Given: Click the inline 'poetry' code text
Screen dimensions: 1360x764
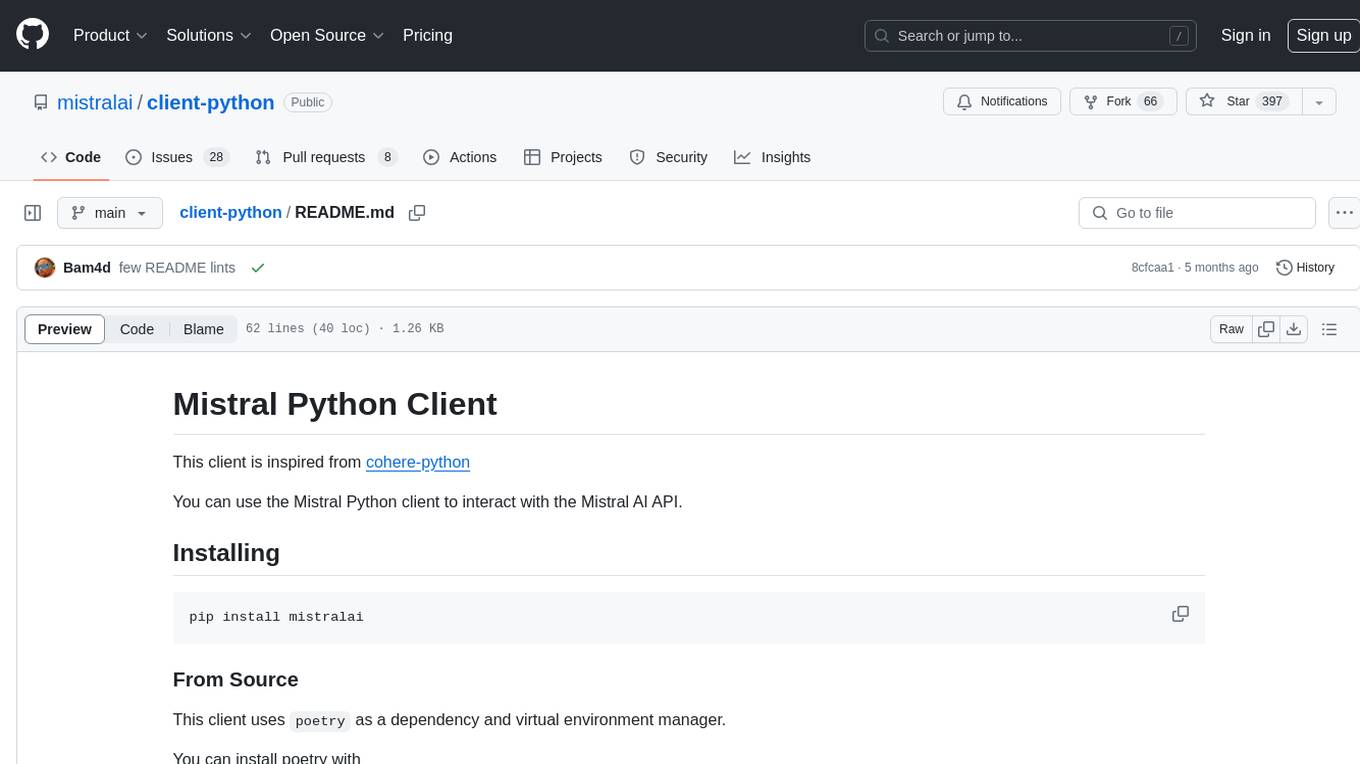Looking at the screenshot, I should pyautogui.click(x=320, y=721).
